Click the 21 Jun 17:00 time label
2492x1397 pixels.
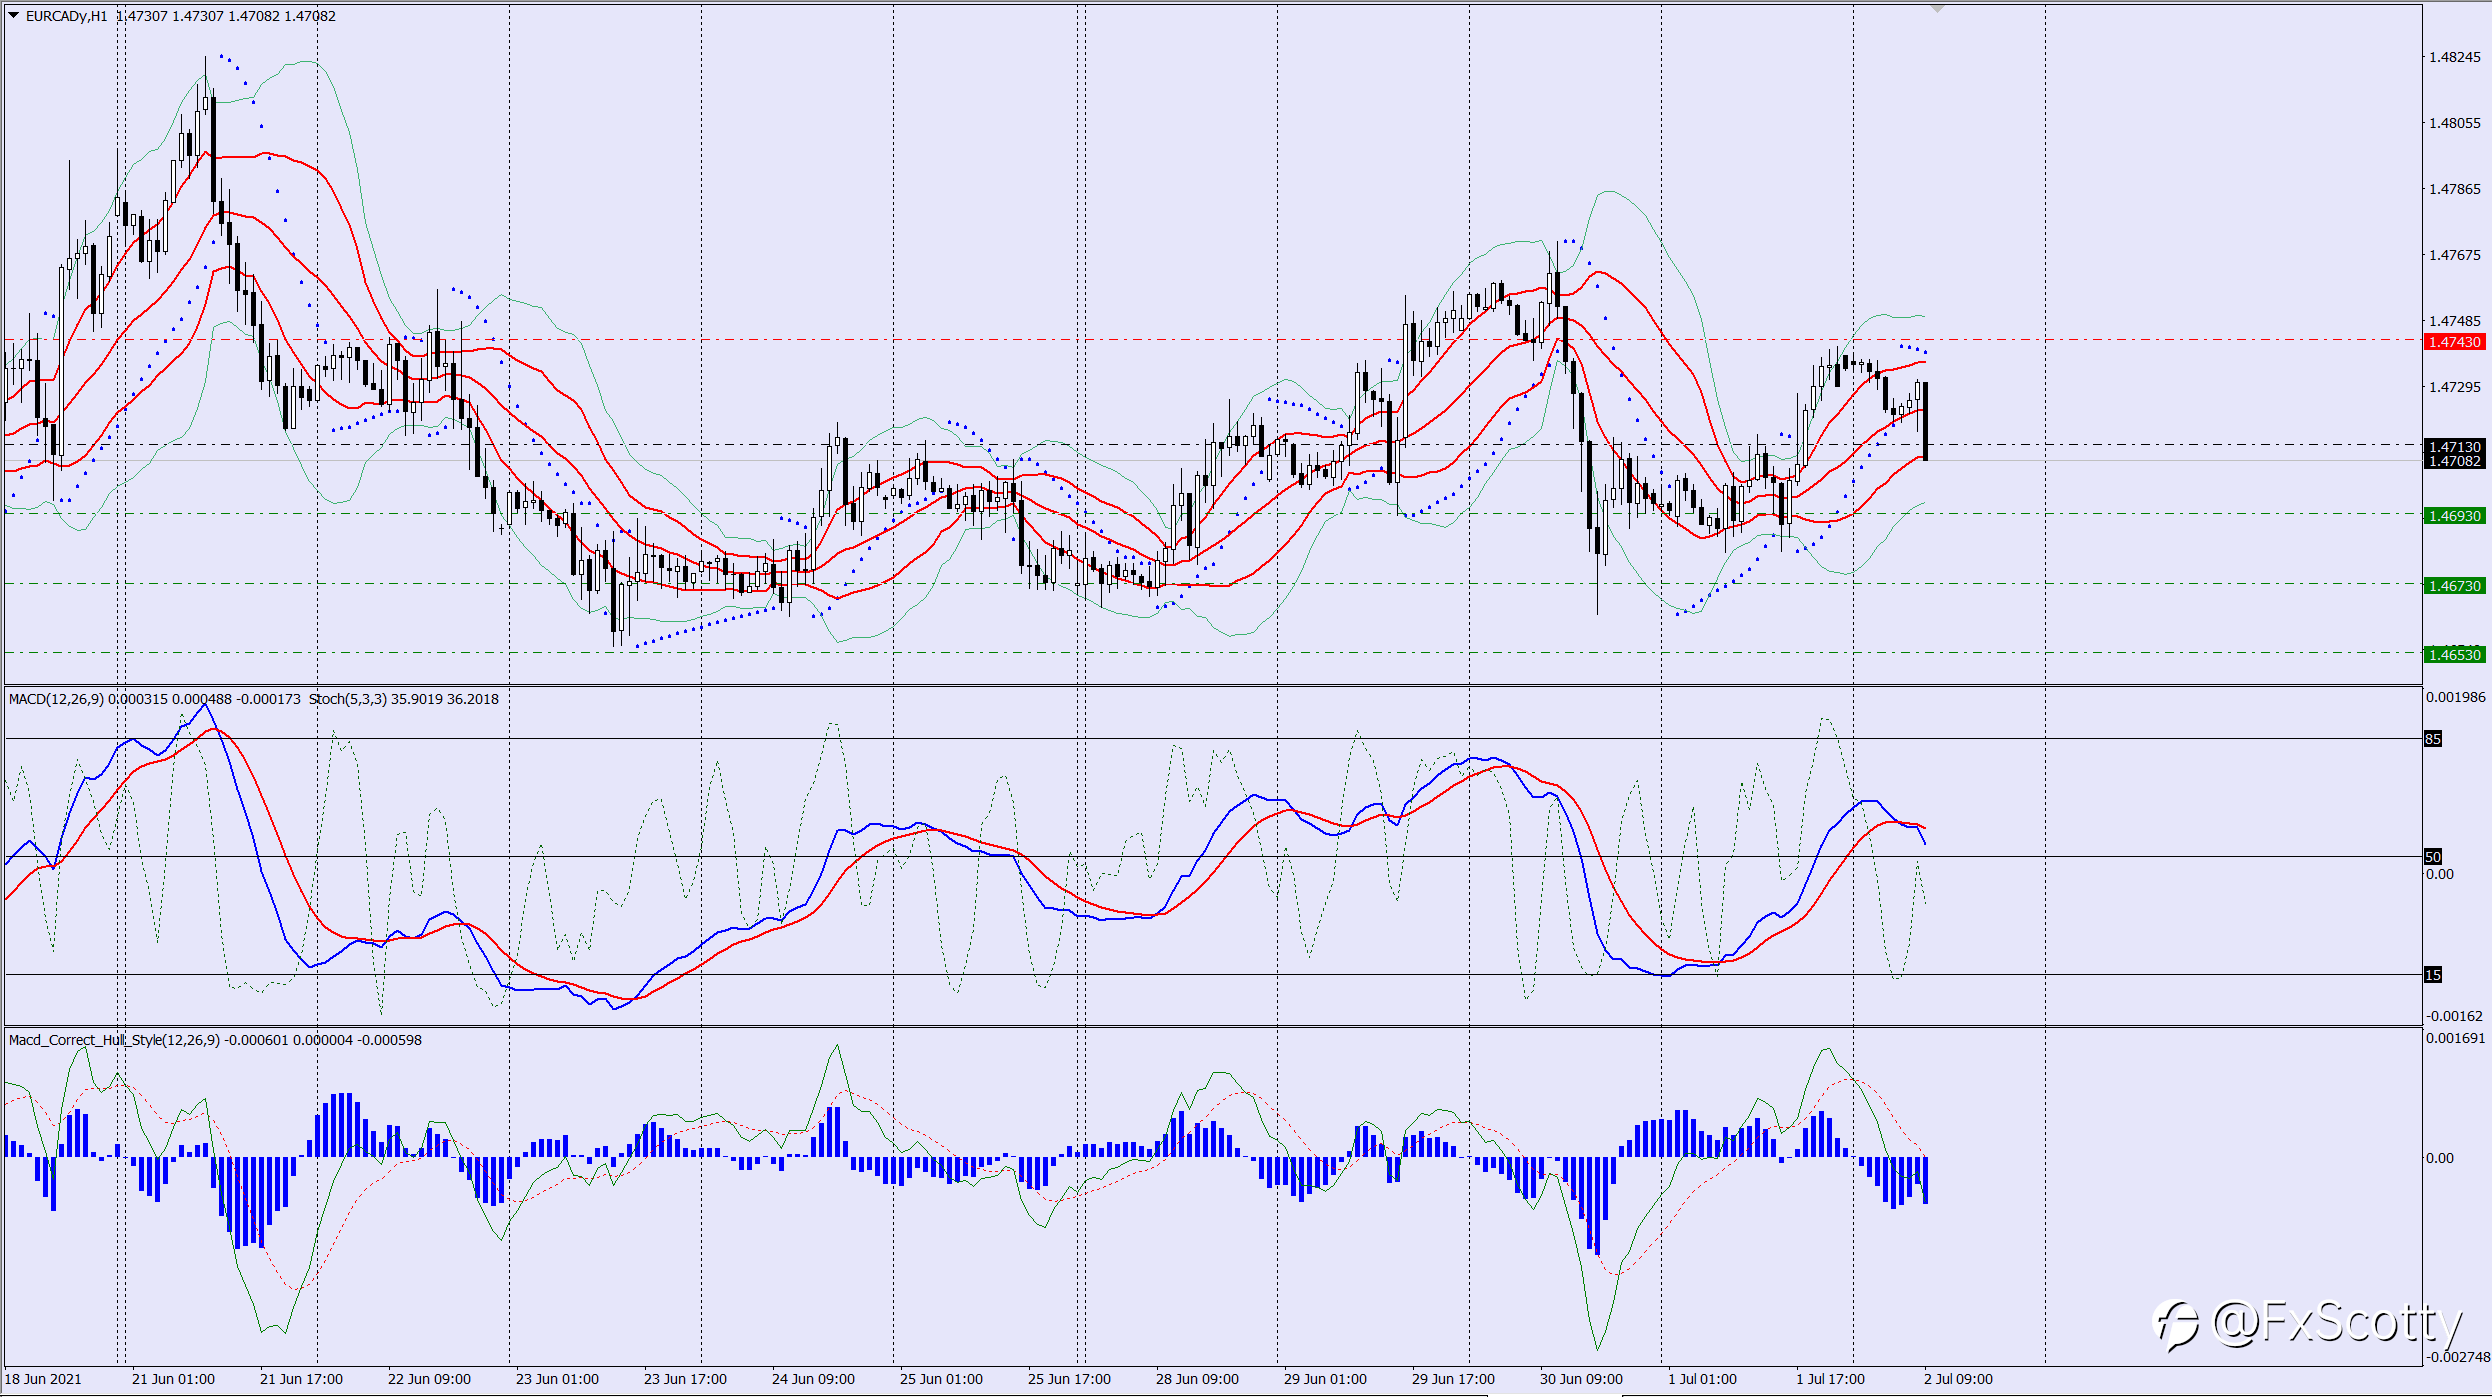[301, 1379]
